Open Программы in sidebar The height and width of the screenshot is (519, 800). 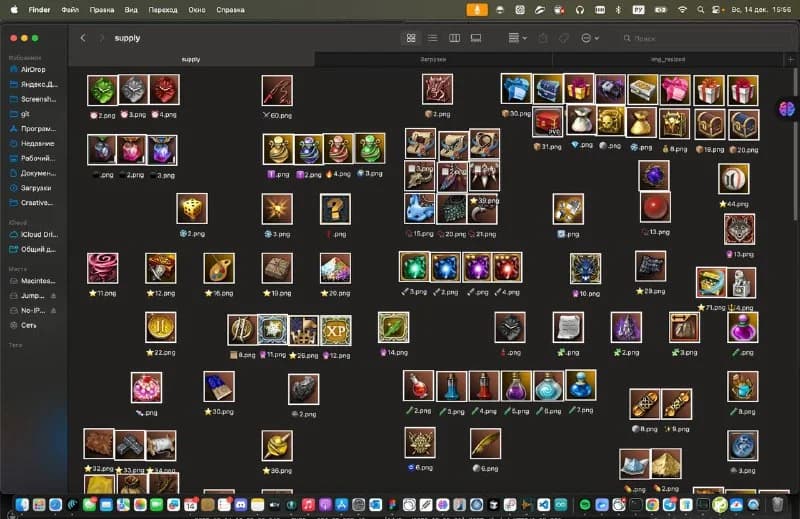click(33, 129)
